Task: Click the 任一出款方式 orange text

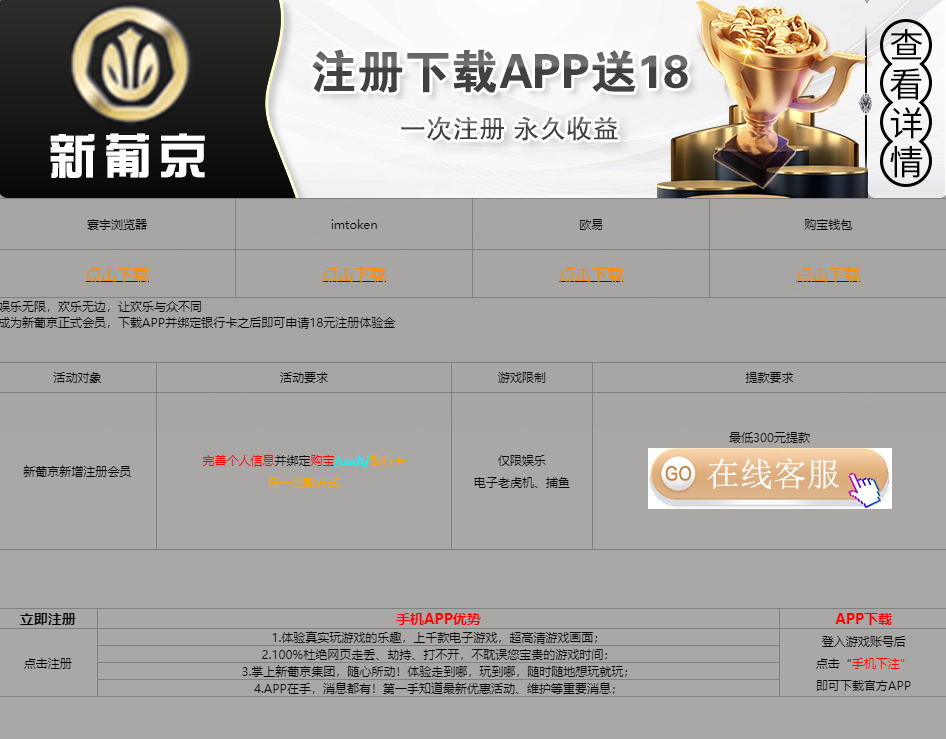Action: click(x=304, y=483)
